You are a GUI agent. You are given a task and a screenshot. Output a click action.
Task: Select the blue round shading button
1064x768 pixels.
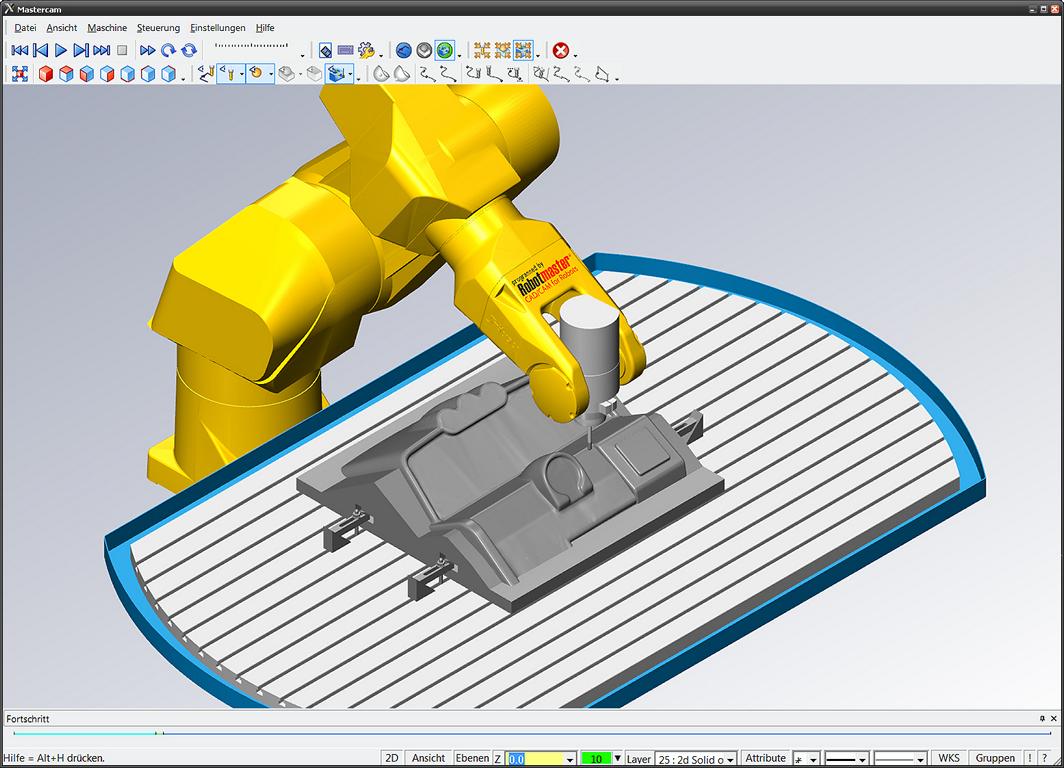click(x=404, y=50)
